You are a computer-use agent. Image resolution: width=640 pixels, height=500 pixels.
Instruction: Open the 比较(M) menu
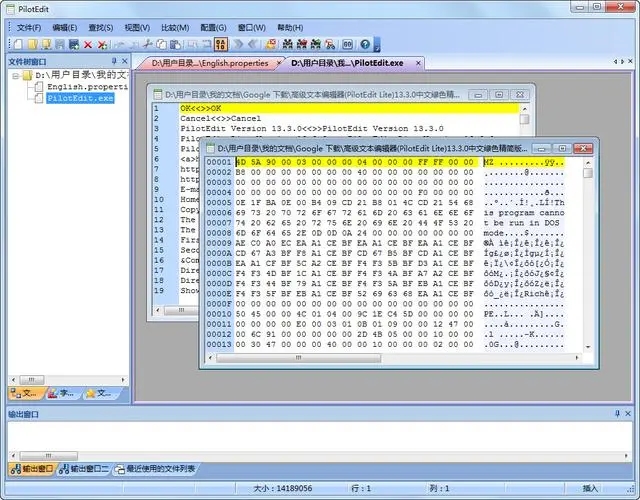175,27
